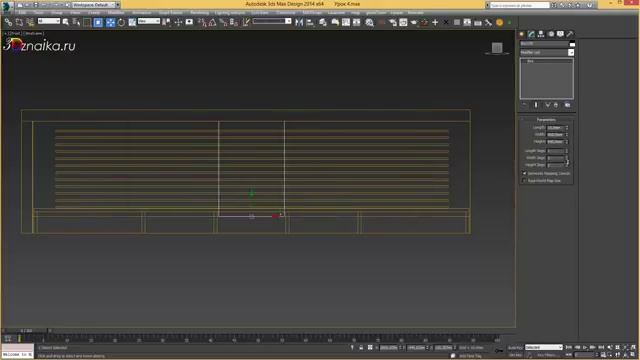Screen dimensions: 640x360
Task: Enable Real-World Map Size checkbox
Action: (x=524, y=180)
